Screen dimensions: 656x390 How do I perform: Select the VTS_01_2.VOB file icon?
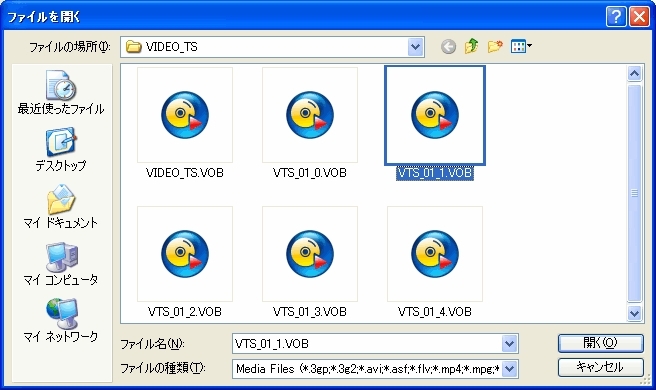tap(185, 254)
